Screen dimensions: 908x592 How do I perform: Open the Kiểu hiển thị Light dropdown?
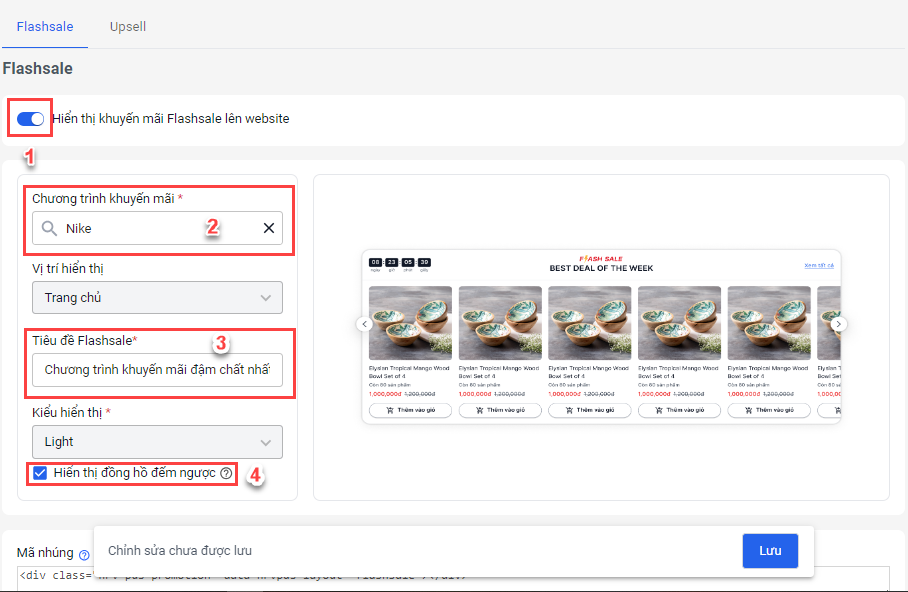158,442
